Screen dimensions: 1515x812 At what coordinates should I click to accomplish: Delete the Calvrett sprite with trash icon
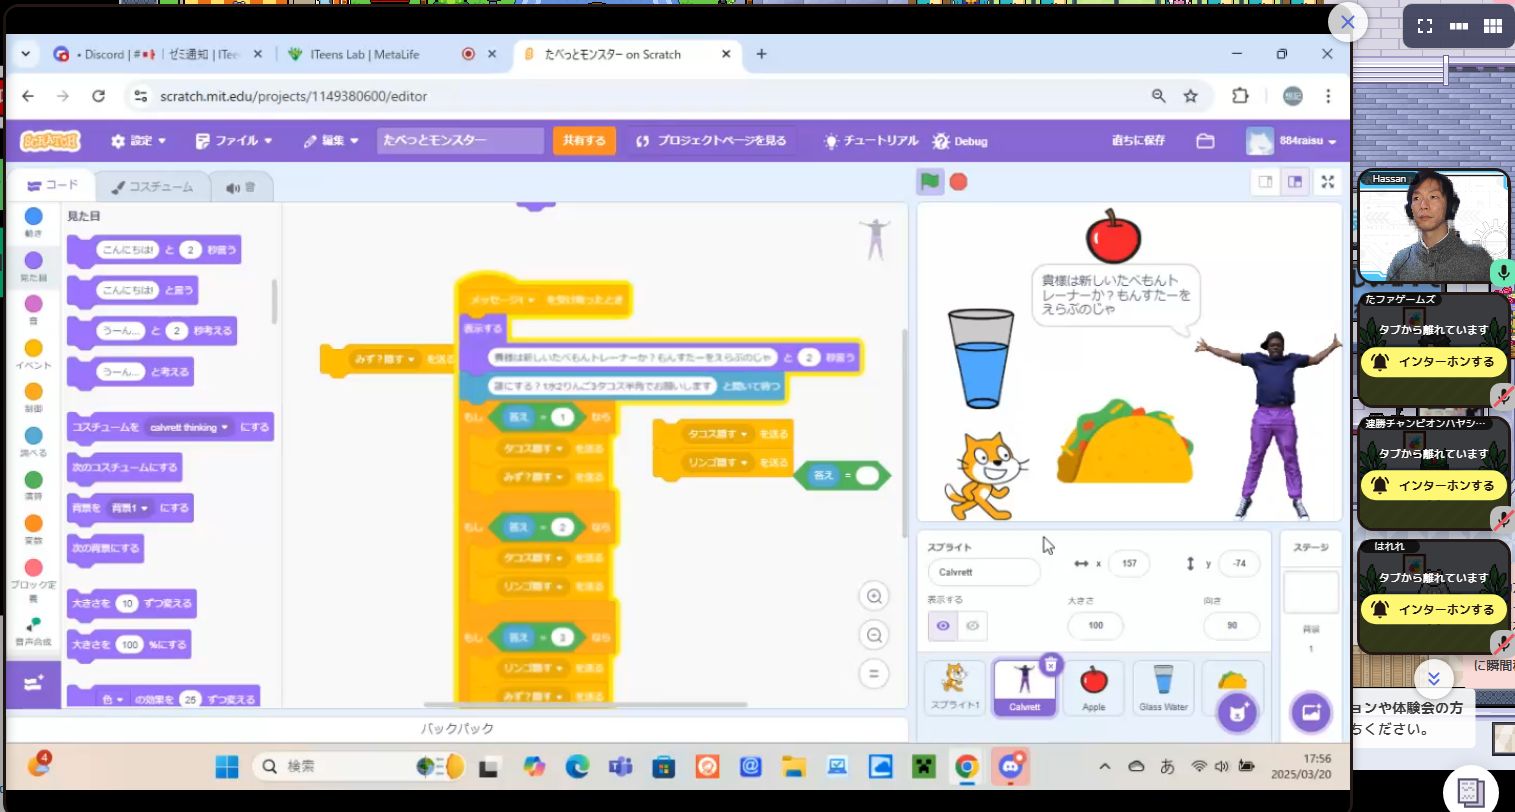tap(1050, 663)
